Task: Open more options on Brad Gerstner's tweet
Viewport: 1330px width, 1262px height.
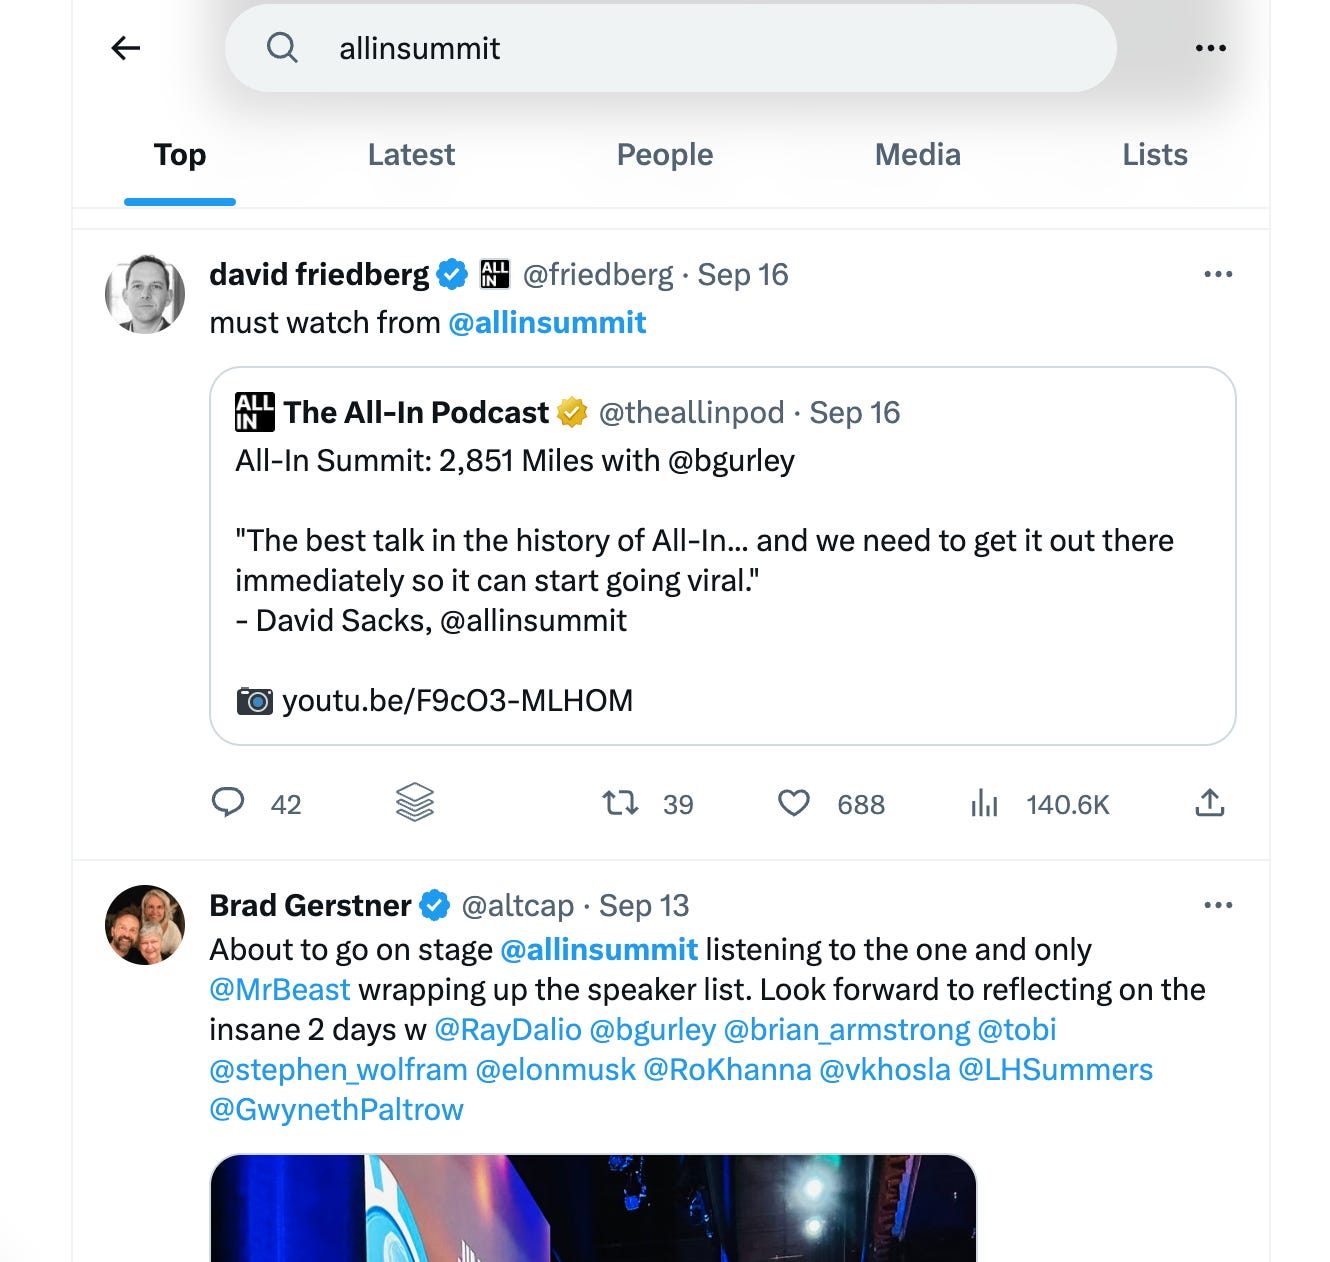Action: (x=1217, y=905)
